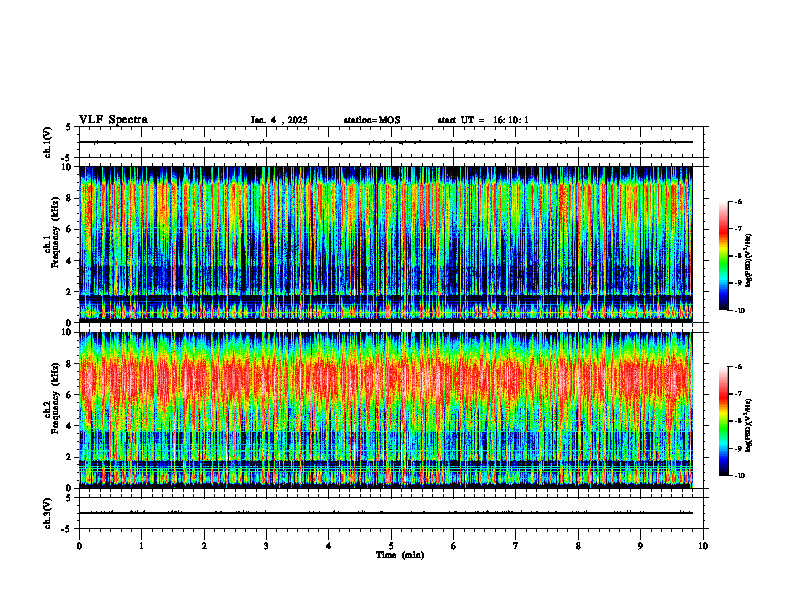Click the time axis tick label "1"
This screenshot has width=792, height=612.
point(141,546)
